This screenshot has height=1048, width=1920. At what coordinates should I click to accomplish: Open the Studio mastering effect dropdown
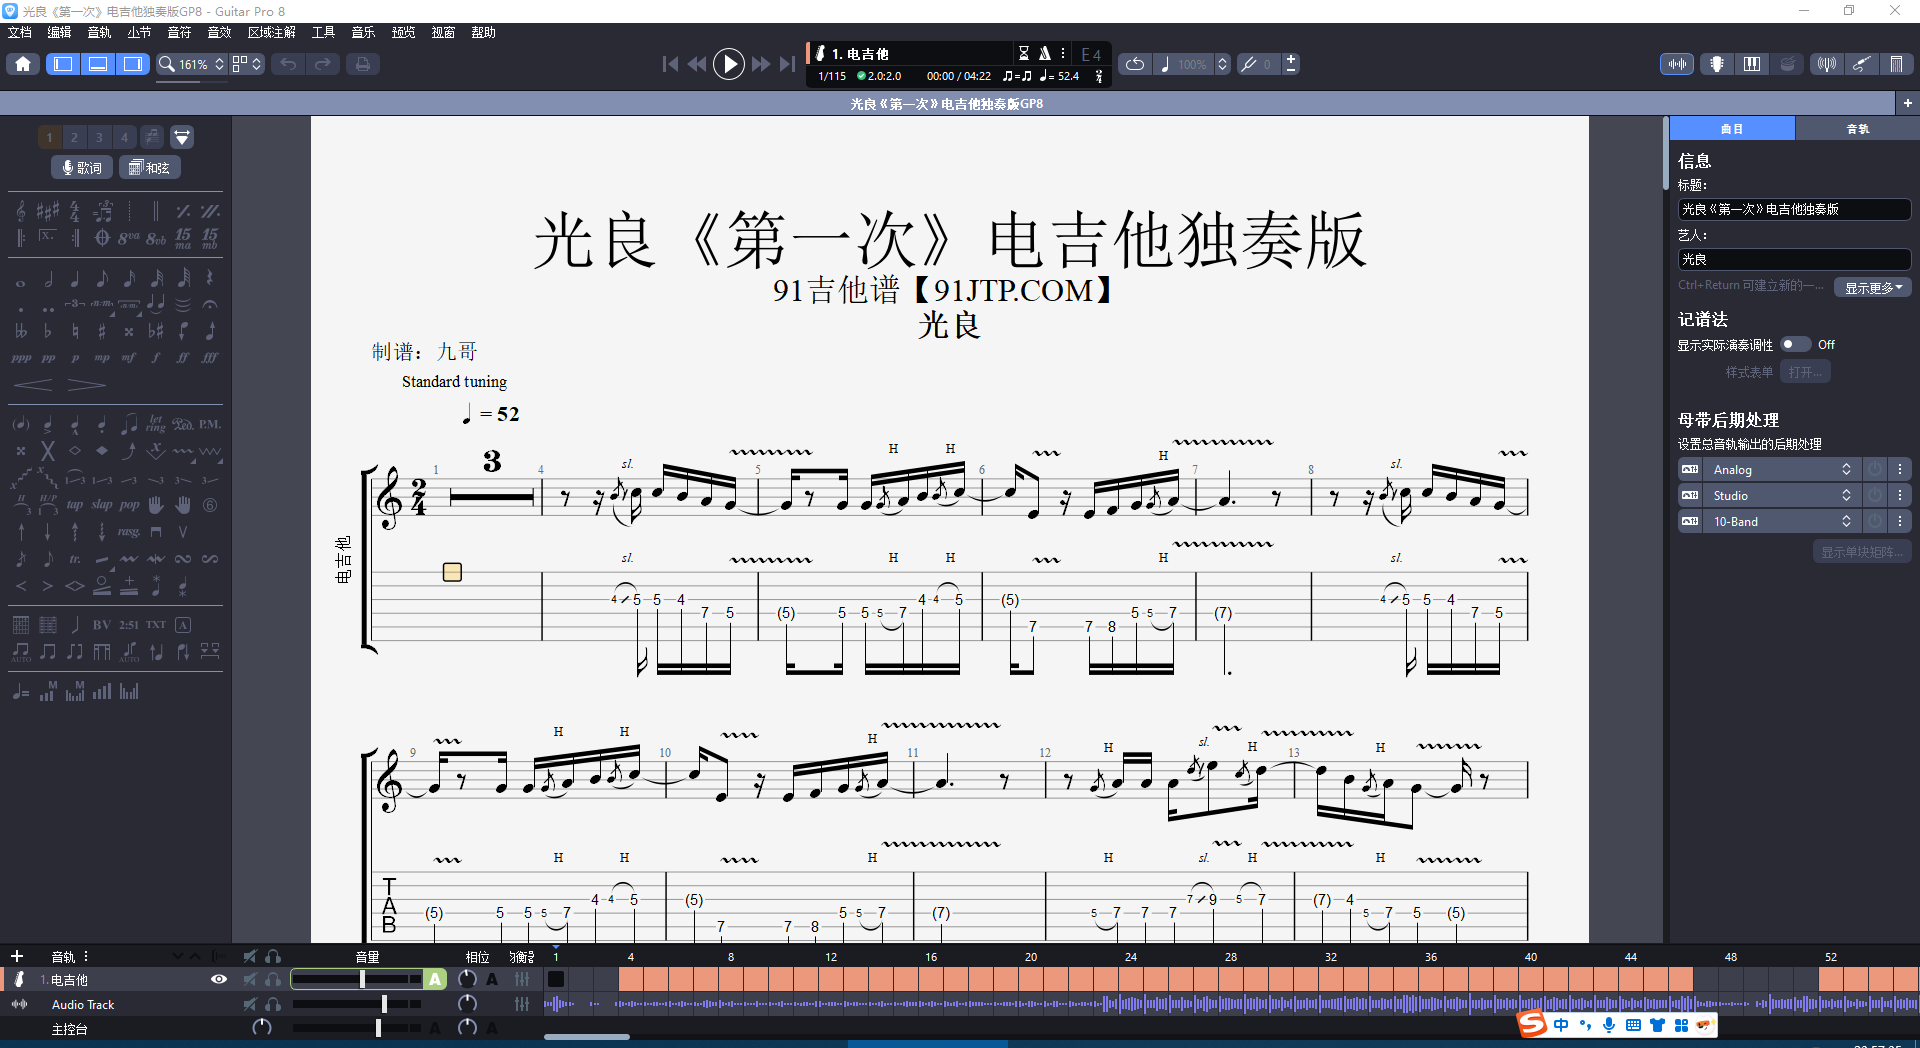[x=1781, y=495]
